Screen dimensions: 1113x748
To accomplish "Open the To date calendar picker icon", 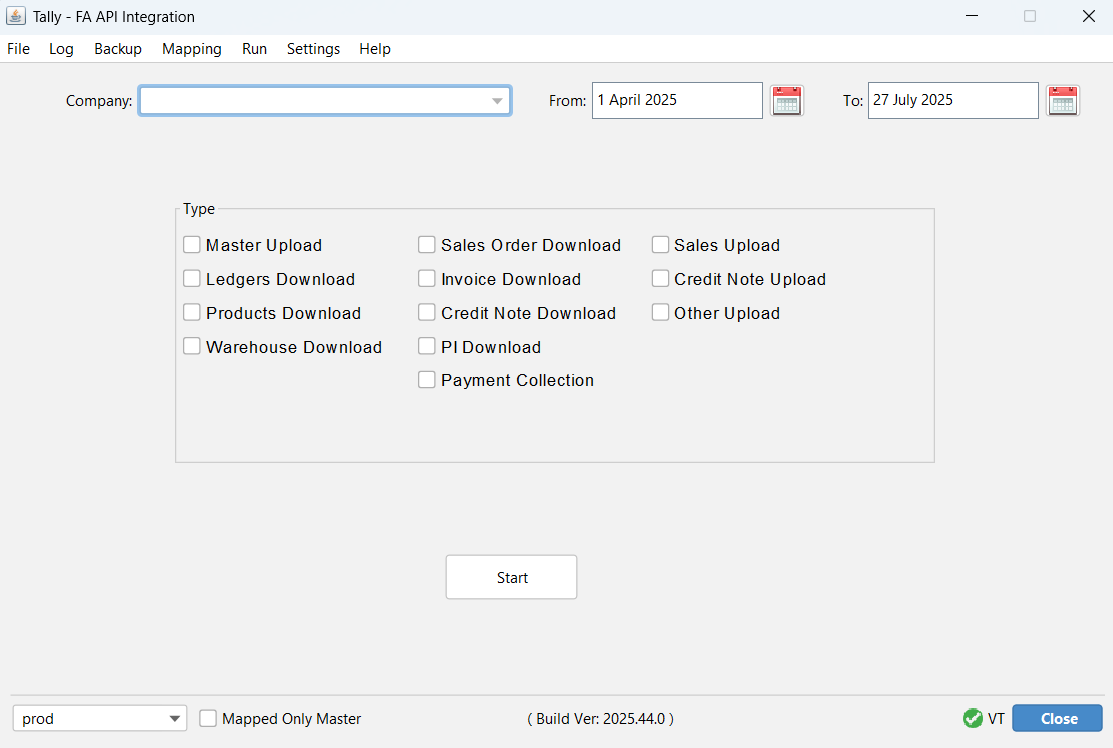I will (x=1062, y=100).
